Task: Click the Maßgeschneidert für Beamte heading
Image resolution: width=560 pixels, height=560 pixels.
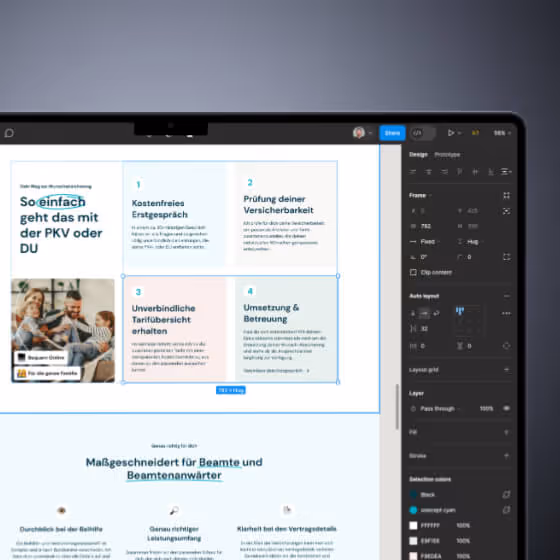Action: pyautogui.click(x=174, y=469)
